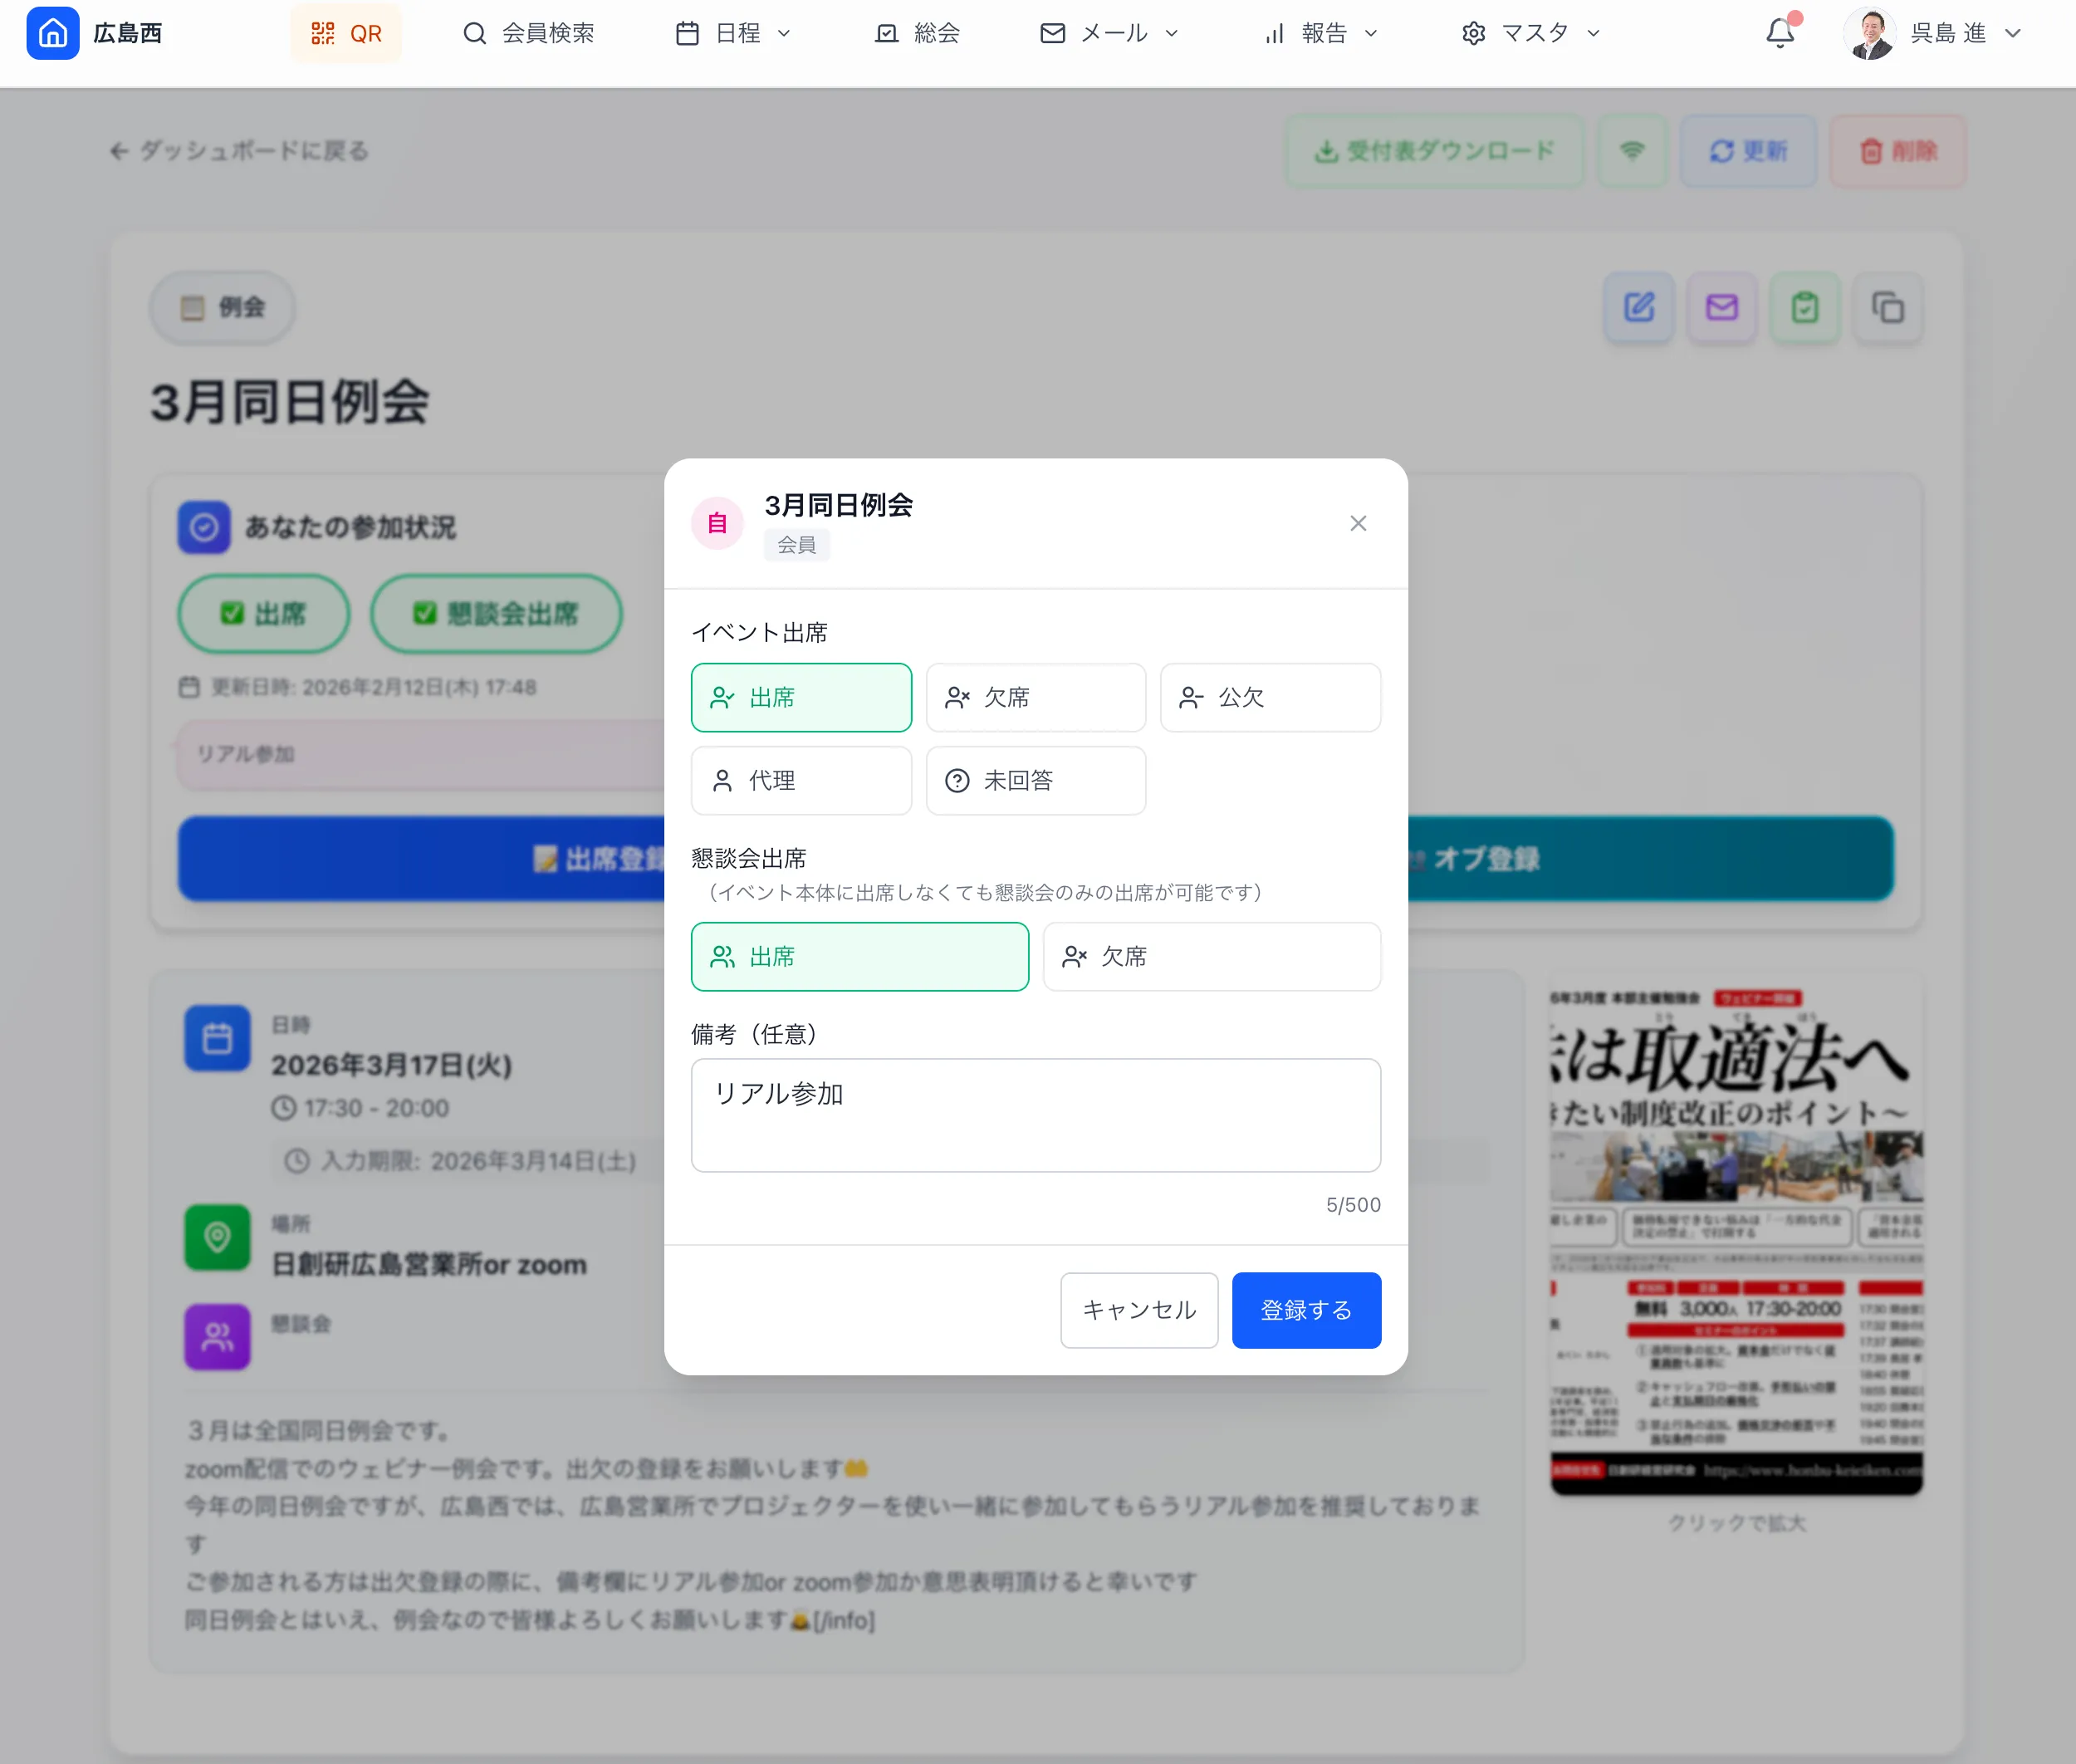
Task: Click the Wi-Fi icon next to 受付表ダウンロード
Action: pos(1632,151)
